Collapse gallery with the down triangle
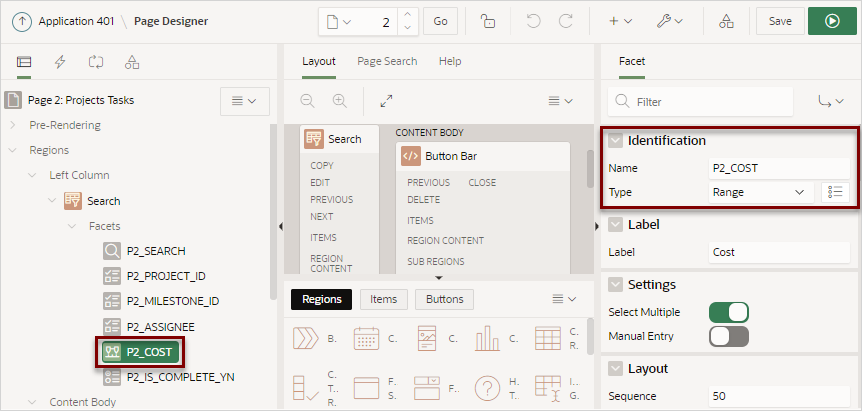This screenshot has width=862, height=411. (438, 278)
